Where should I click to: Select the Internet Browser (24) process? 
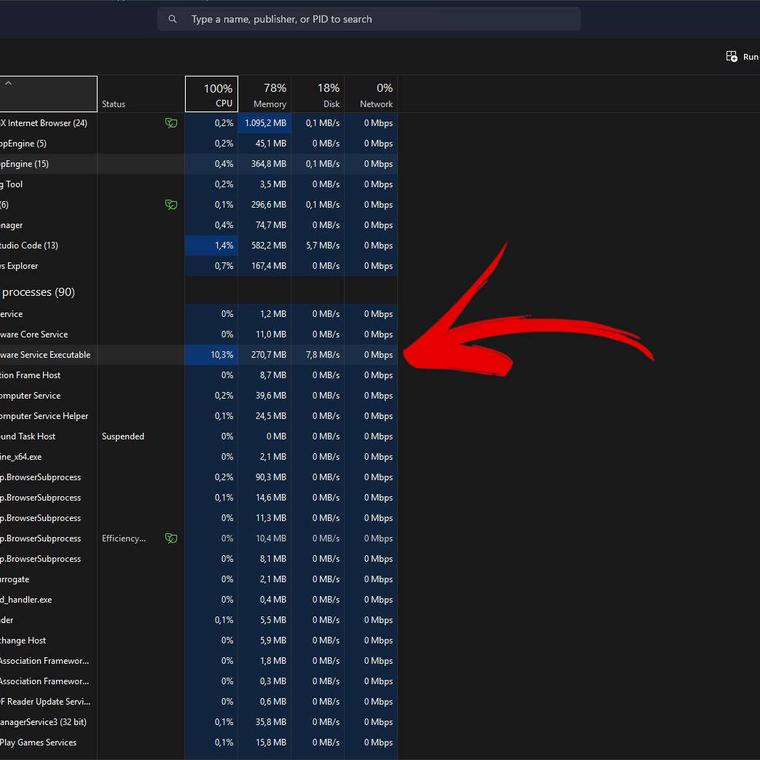46,123
